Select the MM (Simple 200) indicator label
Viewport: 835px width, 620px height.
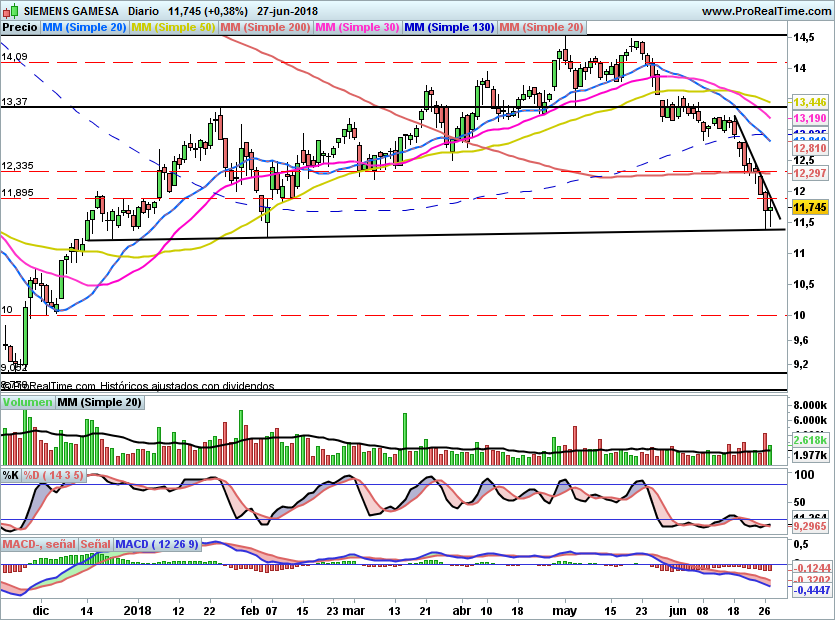point(264,29)
